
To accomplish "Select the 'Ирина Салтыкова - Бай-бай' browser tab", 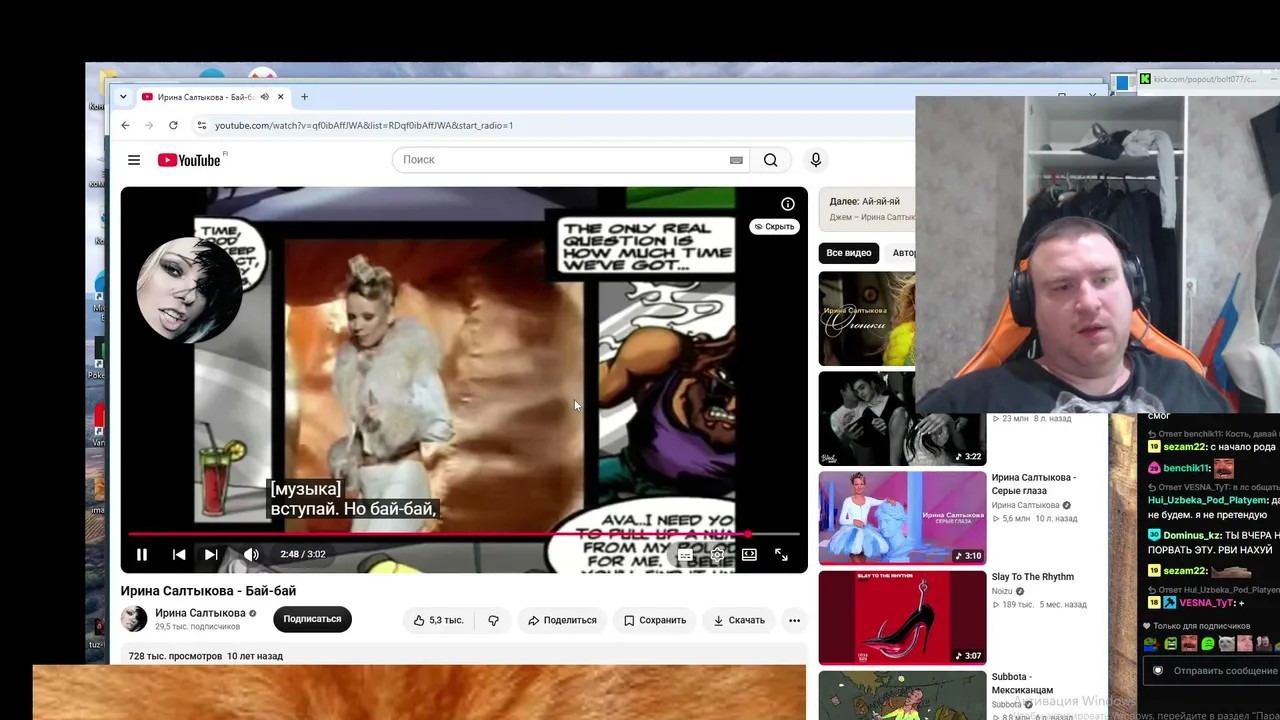I will click(x=205, y=97).
